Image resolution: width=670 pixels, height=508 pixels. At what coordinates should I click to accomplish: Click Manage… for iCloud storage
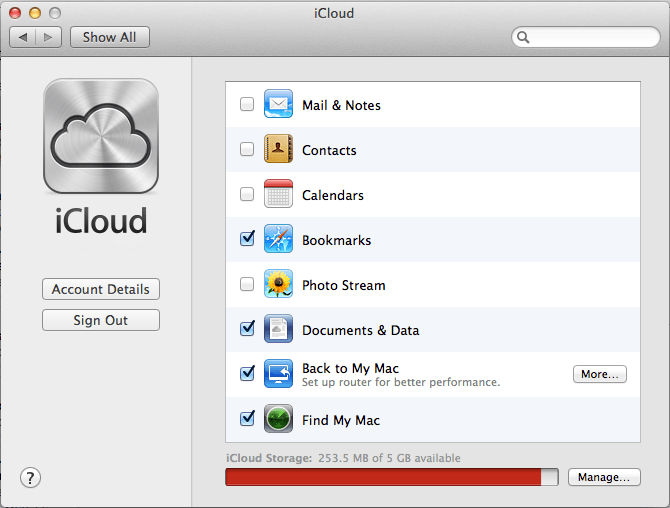coord(604,477)
